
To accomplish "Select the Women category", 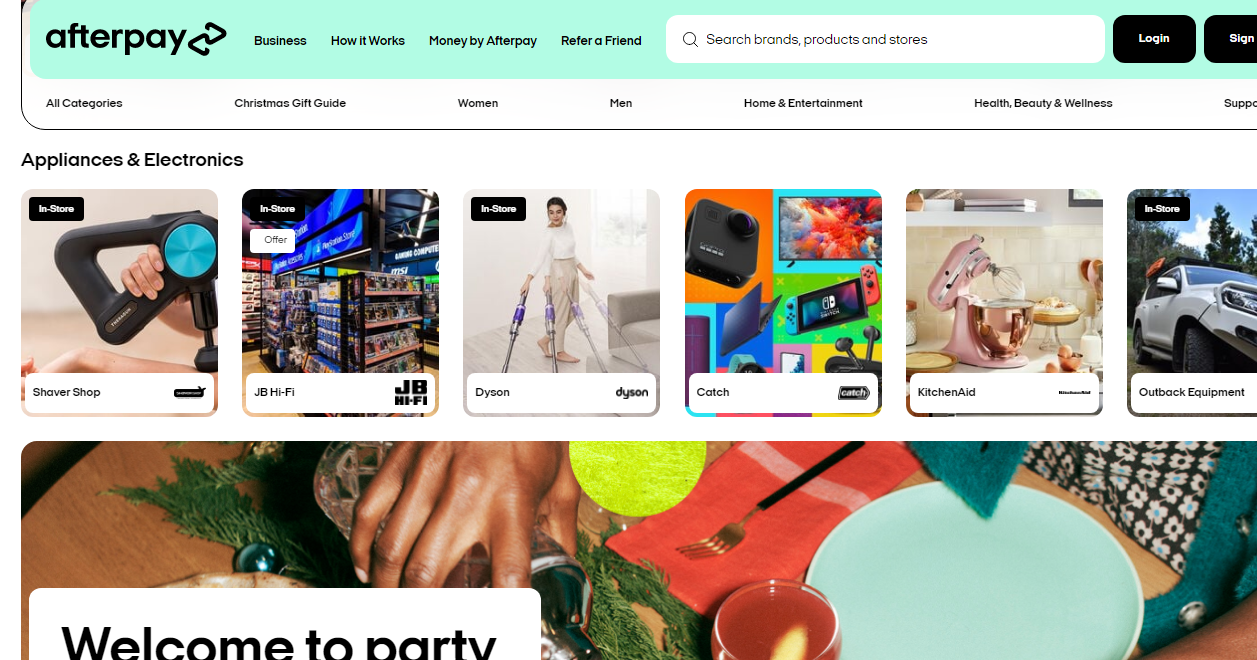I will [478, 103].
